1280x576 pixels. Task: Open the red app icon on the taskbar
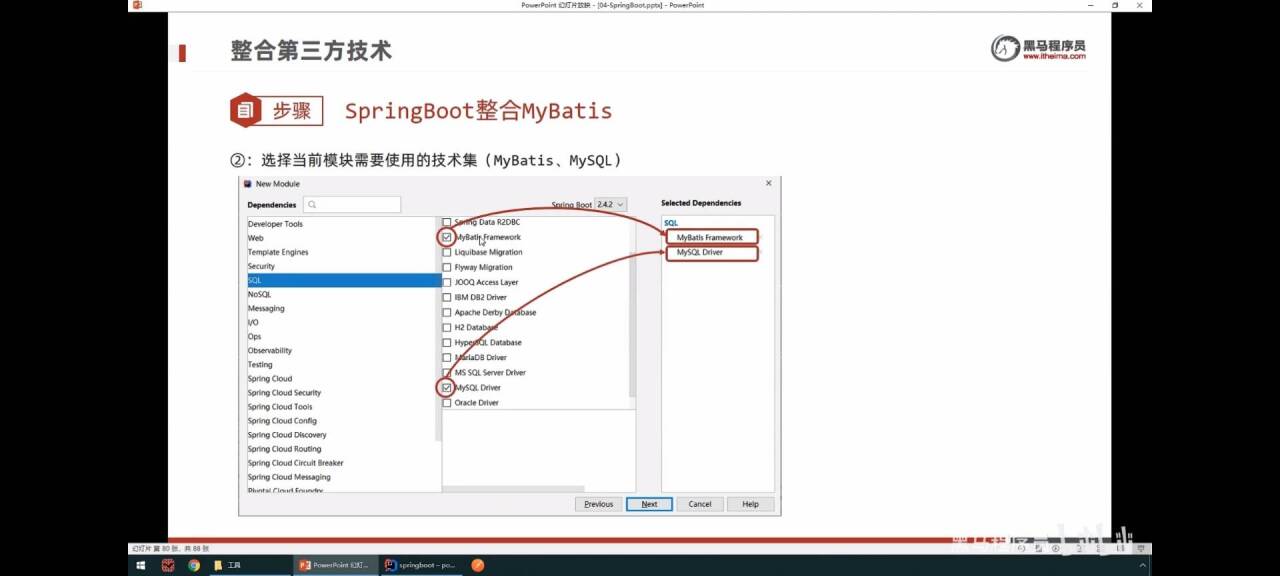pyautogui.click(x=168, y=565)
